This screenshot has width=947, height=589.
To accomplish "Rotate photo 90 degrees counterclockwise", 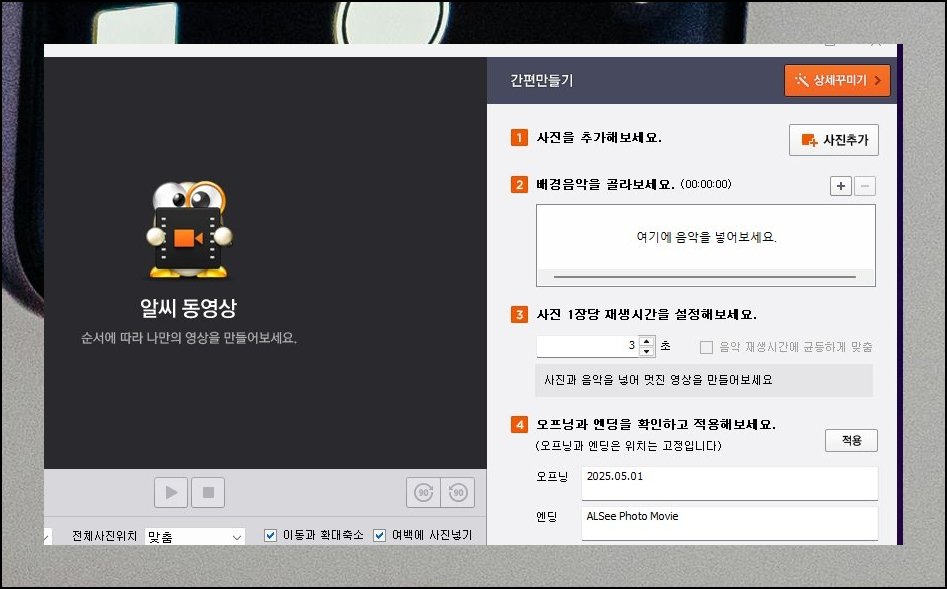I will coord(458,492).
